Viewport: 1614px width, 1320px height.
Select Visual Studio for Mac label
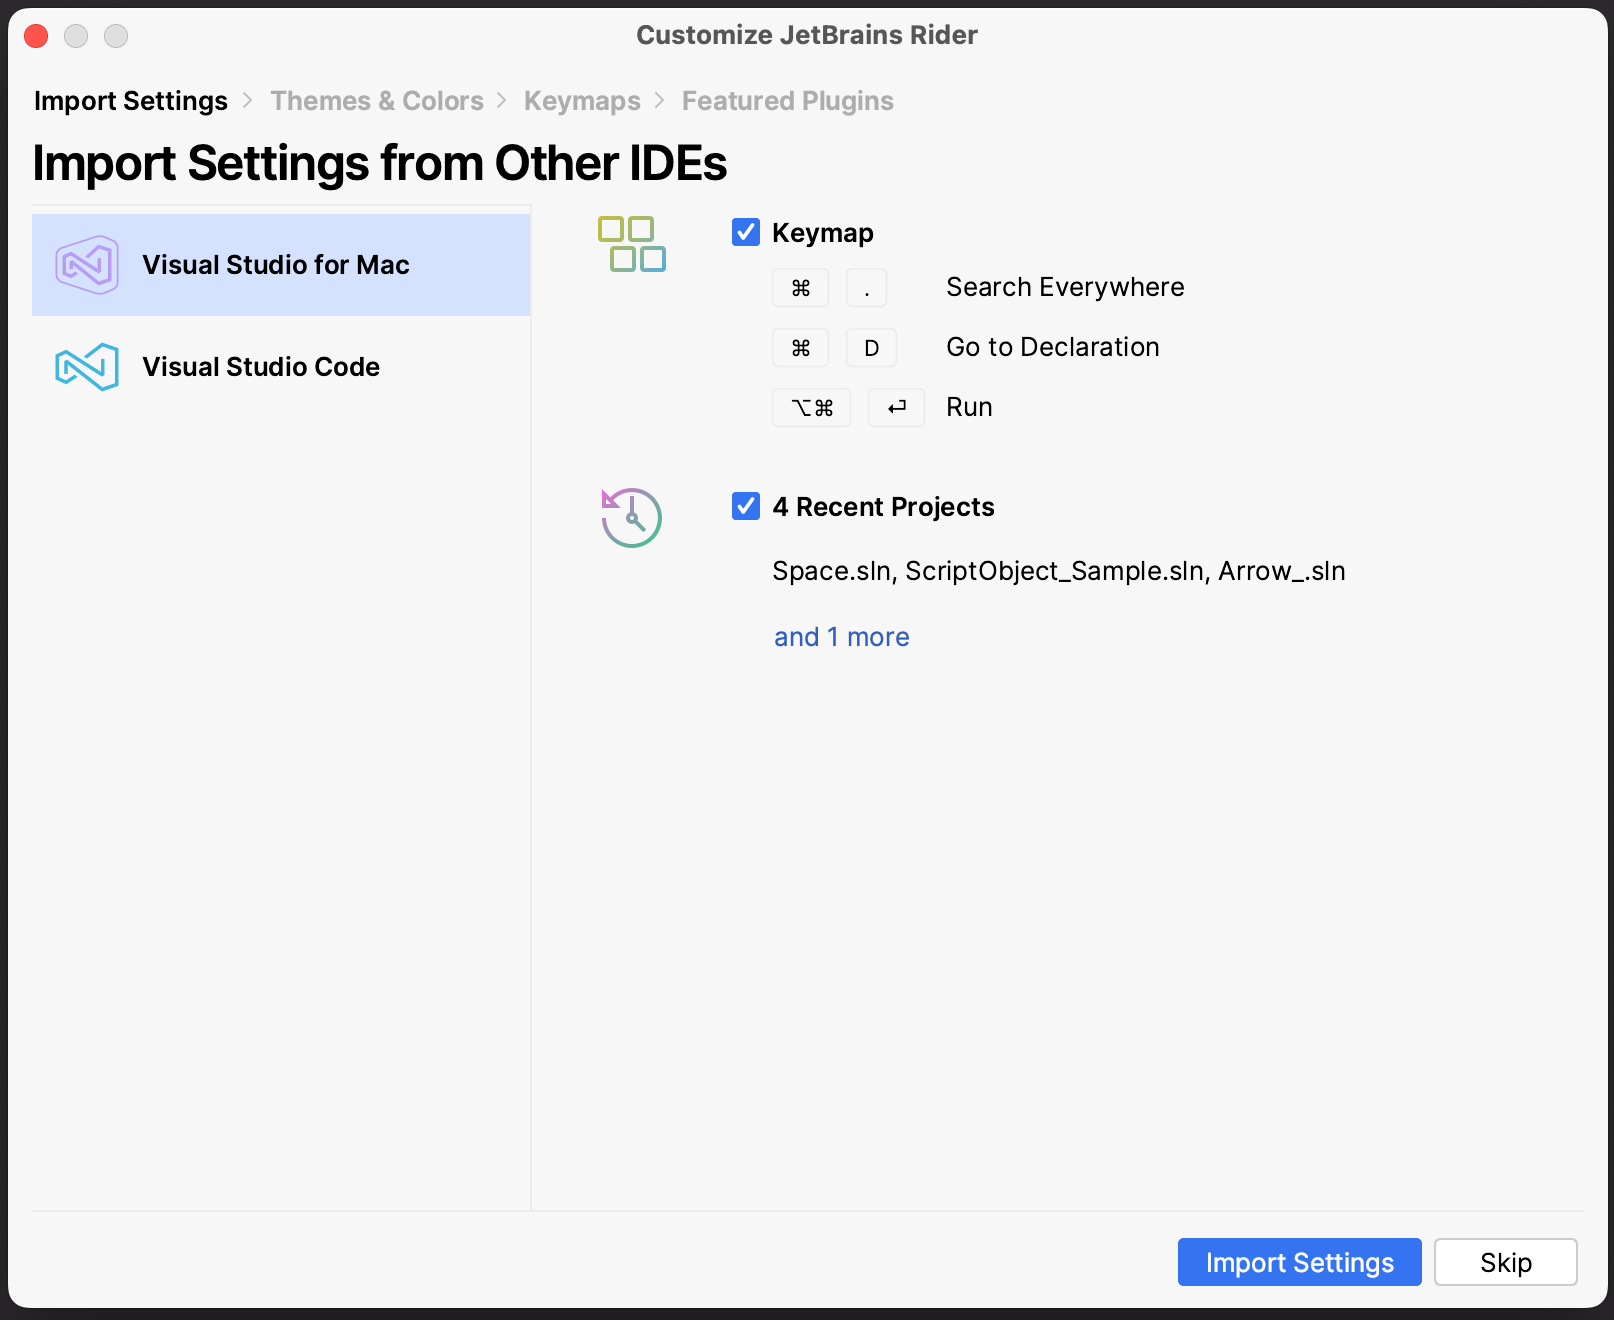tap(276, 265)
